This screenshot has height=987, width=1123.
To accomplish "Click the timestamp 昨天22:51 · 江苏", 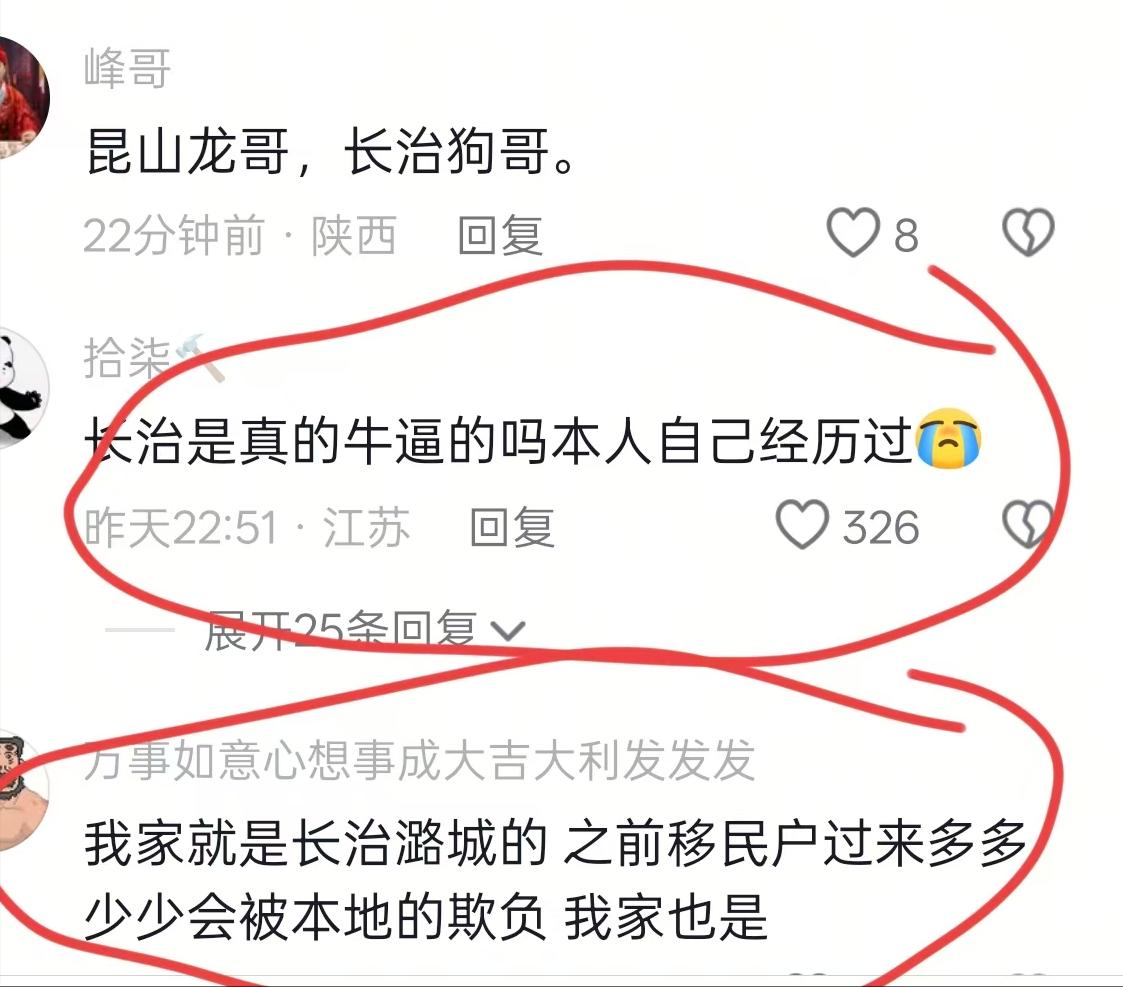I will click(x=247, y=528).
